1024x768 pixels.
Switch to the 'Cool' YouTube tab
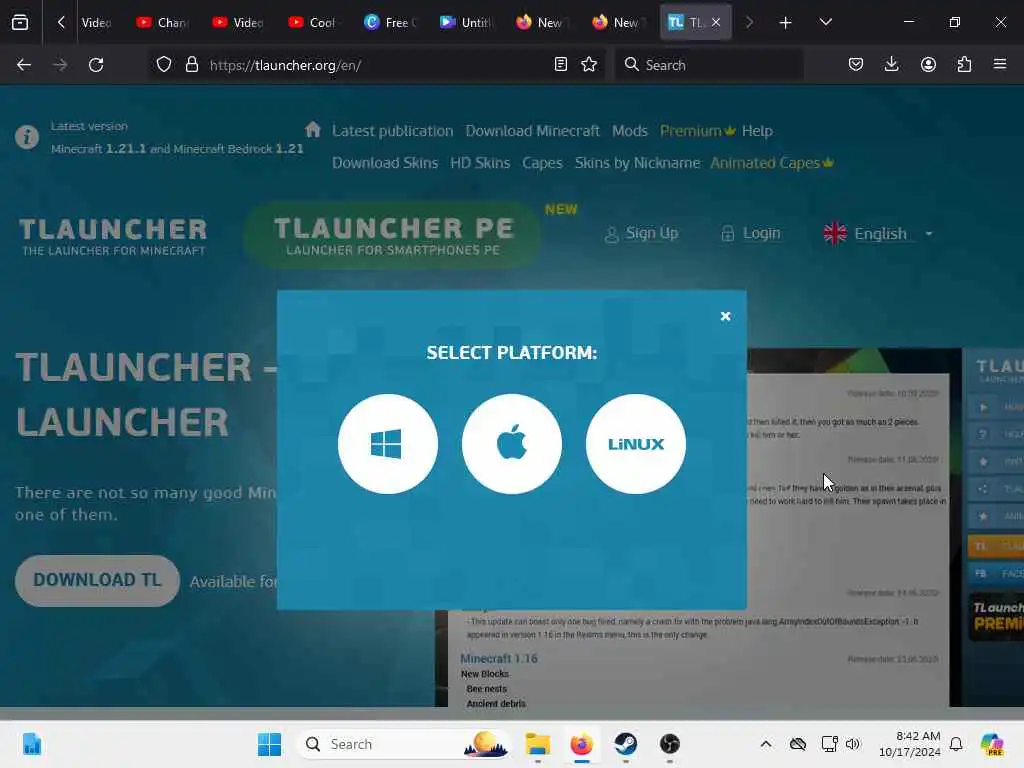point(314,22)
